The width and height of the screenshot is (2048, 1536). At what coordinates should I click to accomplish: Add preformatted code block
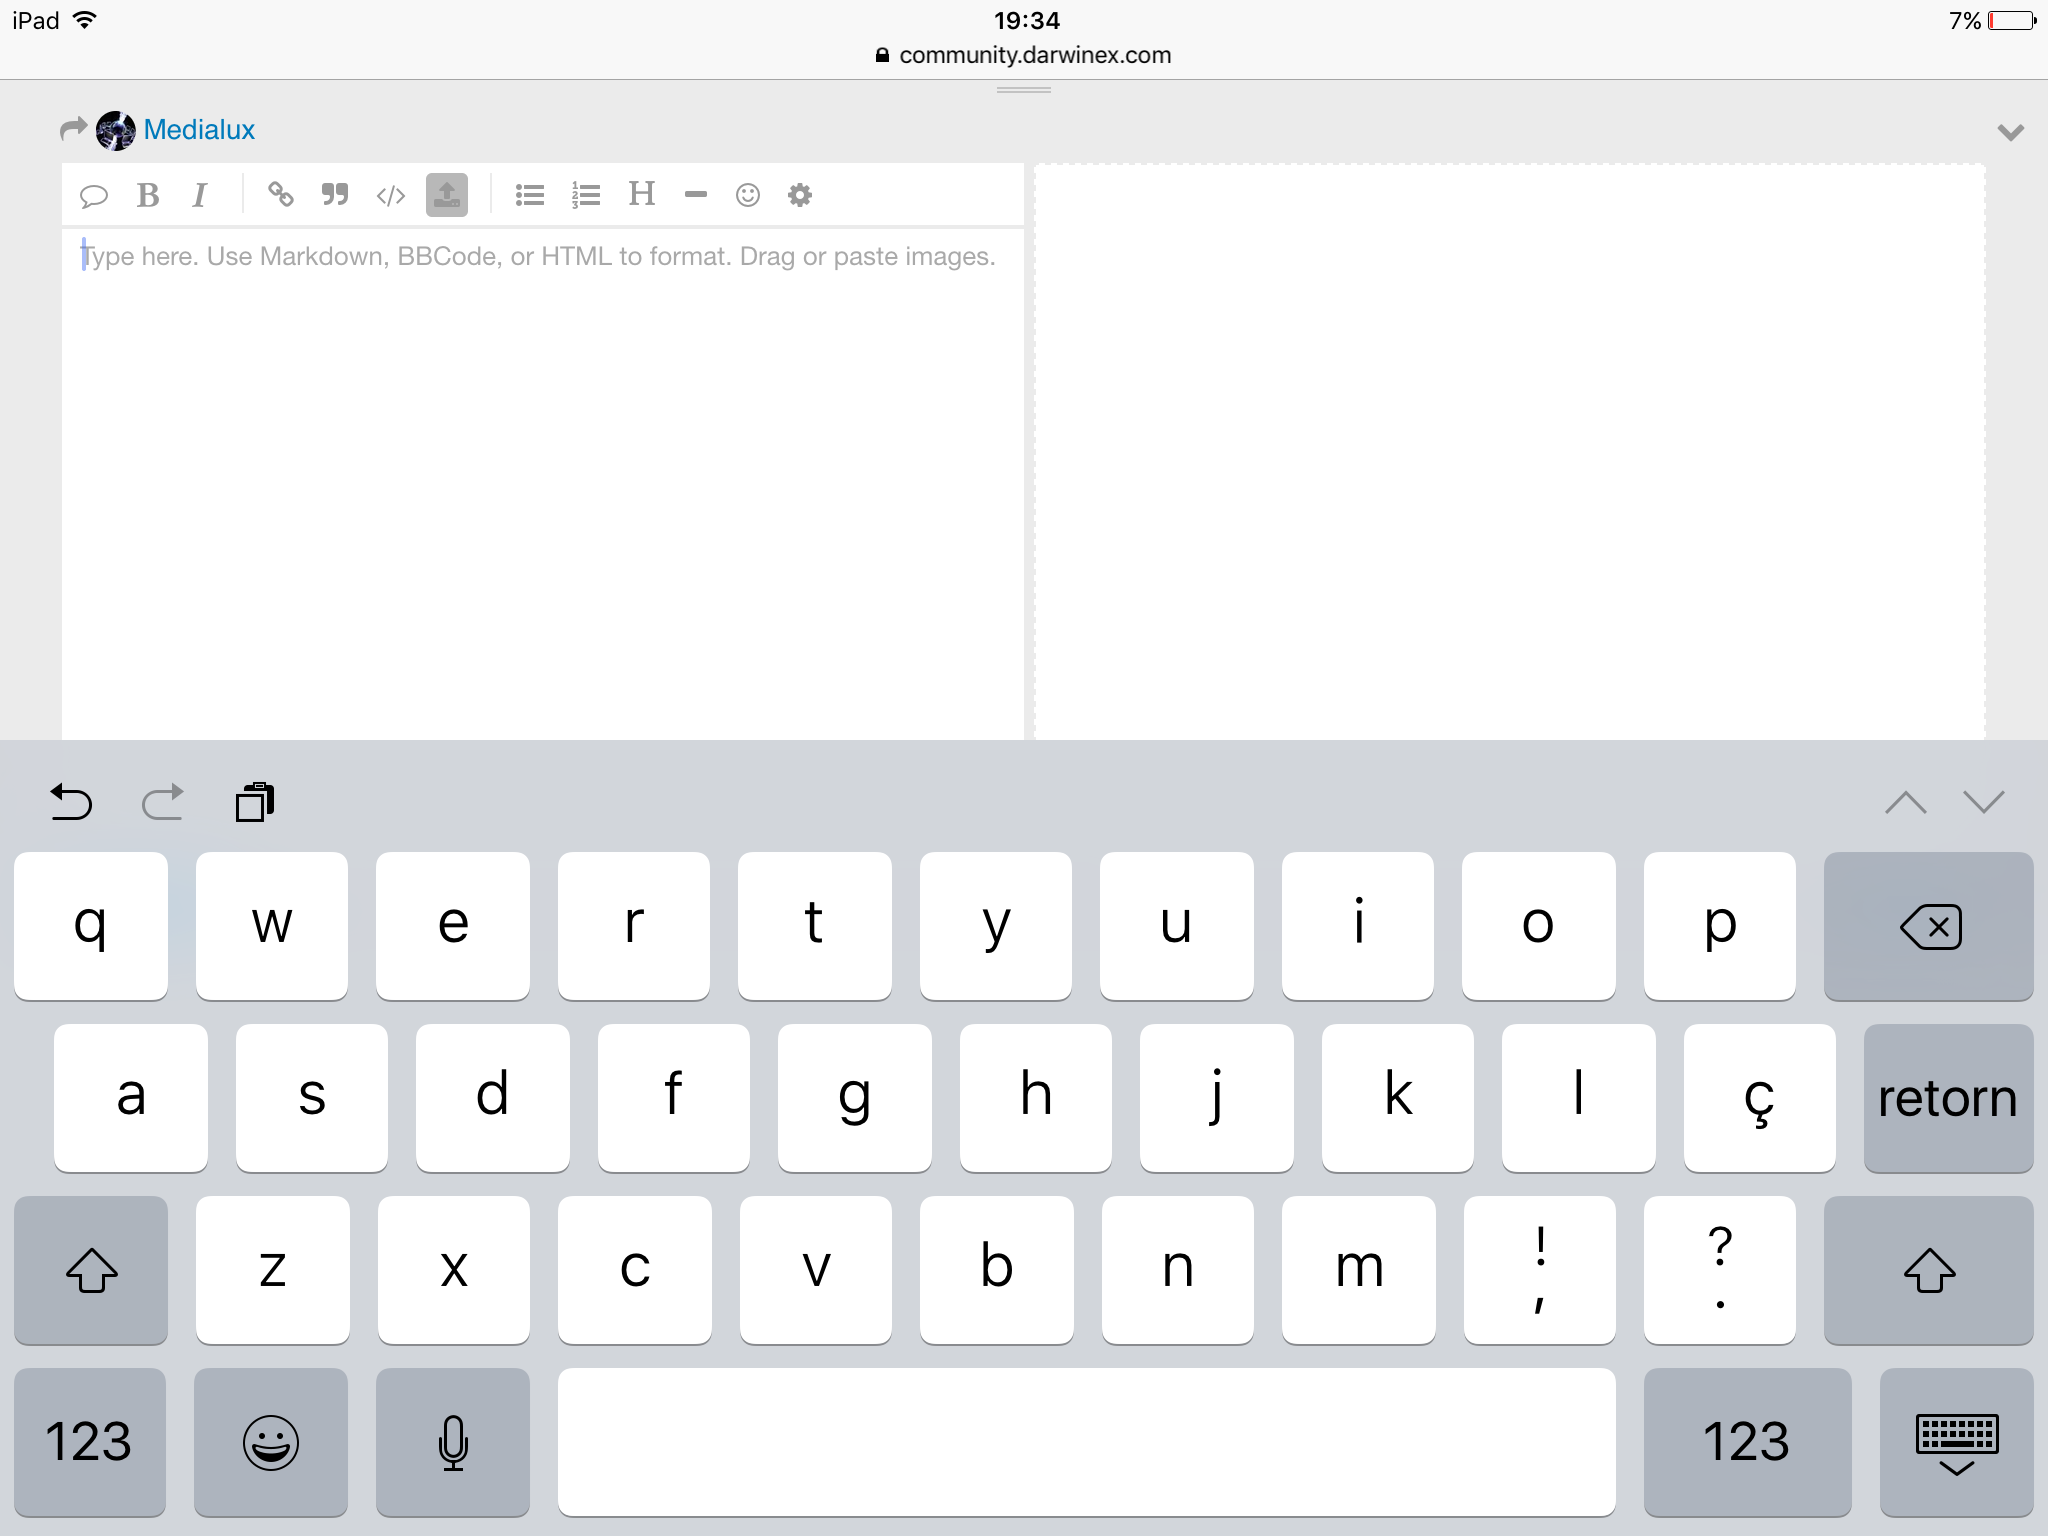click(x=390, y=195)
